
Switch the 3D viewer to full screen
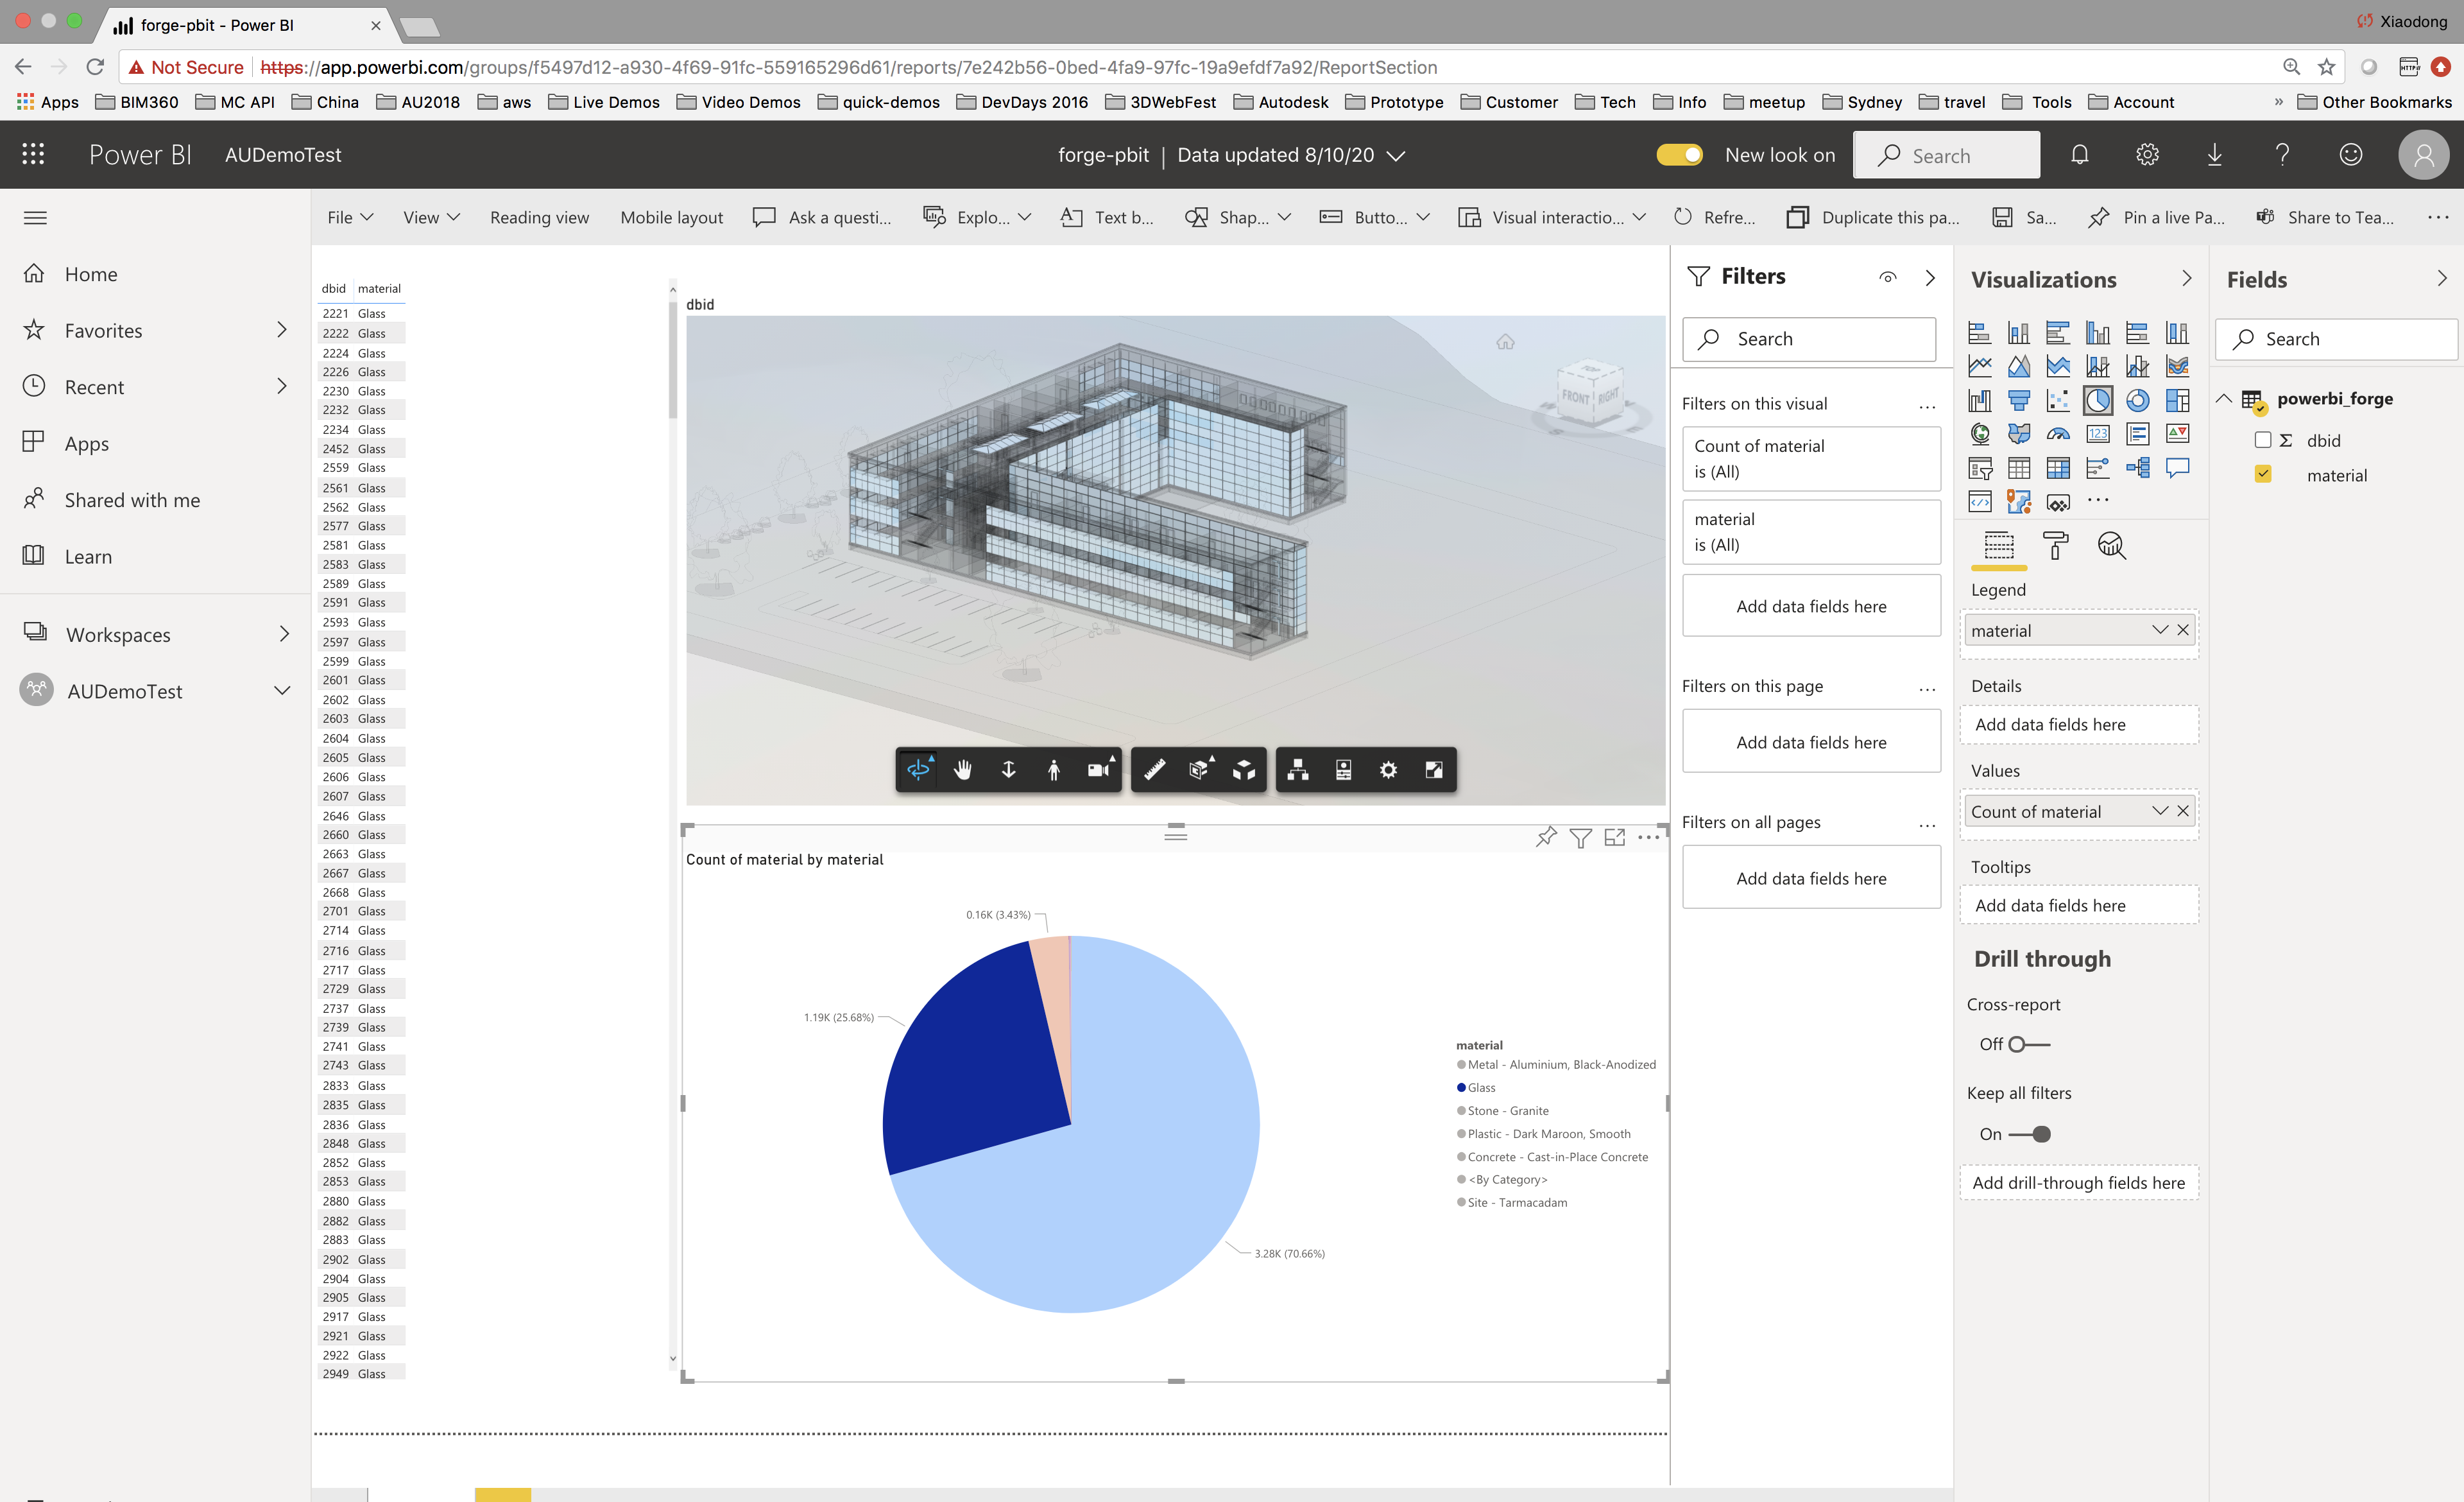coord(1433,769)
